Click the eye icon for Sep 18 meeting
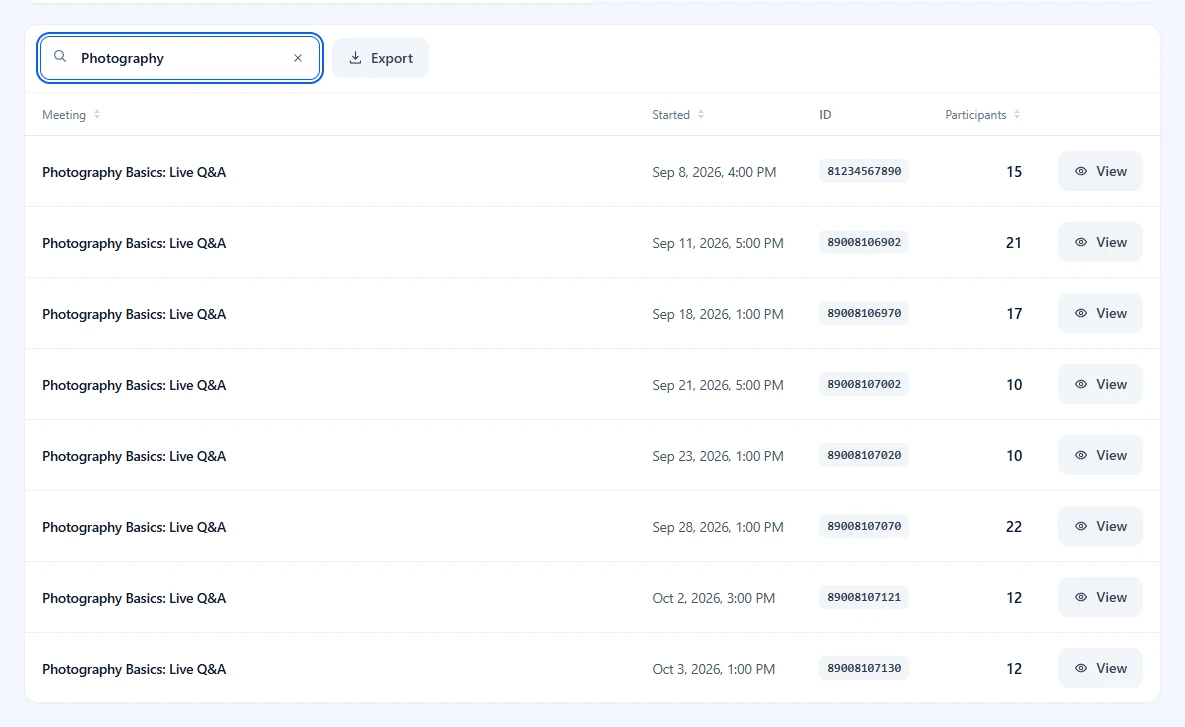Viewport: 1185px width, 727px height. point(1081,314)
